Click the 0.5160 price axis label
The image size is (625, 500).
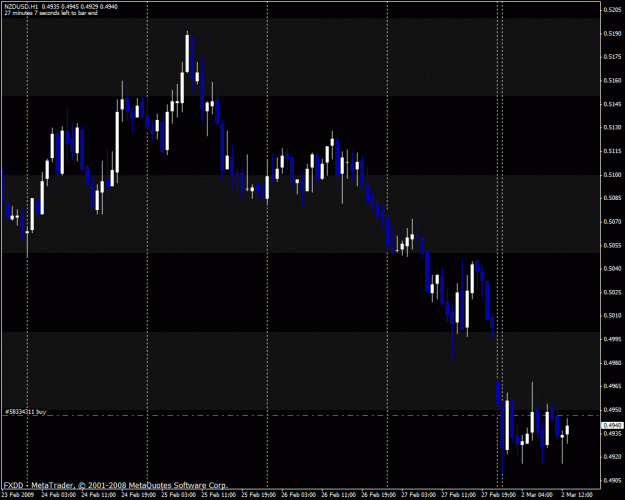click(x=613, y=81)
